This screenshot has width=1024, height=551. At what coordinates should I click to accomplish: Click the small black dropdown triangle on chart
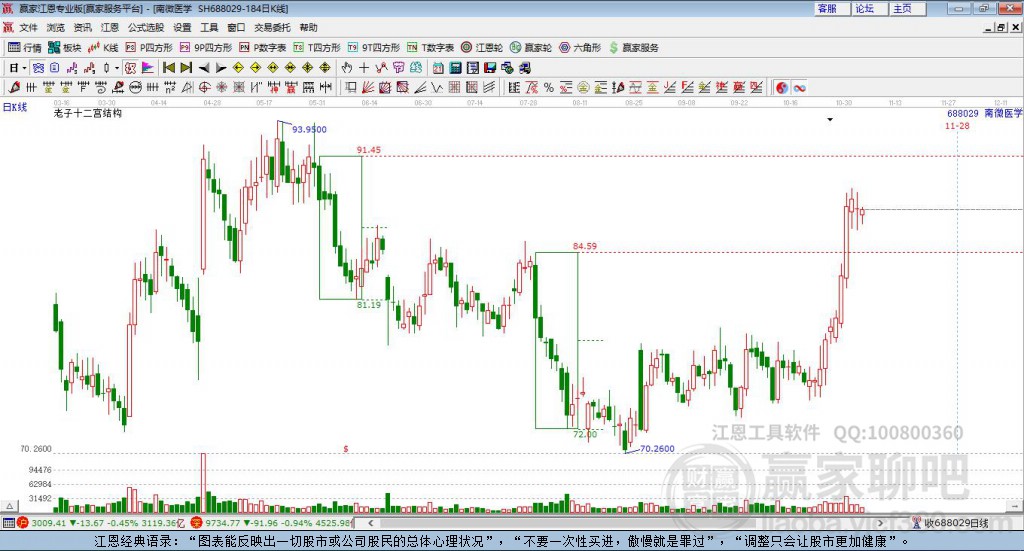click(x=830, y=119)
